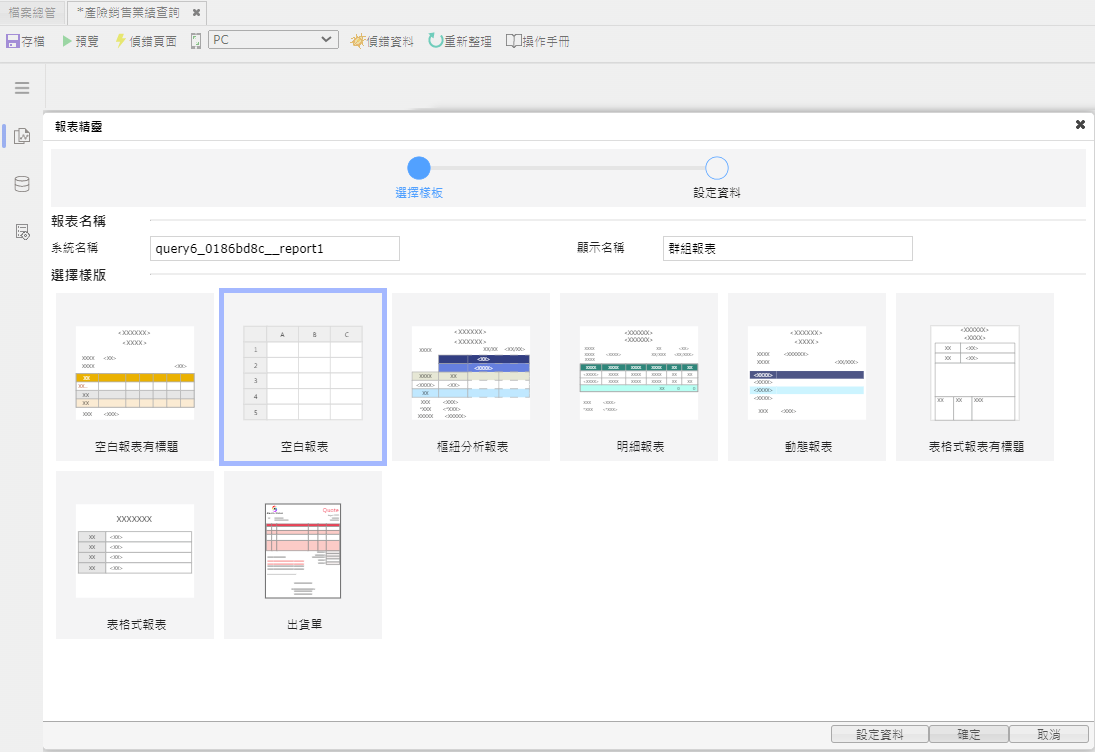Select the 樞紐分析報表 template
This screenshot has width=1095, height=752.
point(471,377)
